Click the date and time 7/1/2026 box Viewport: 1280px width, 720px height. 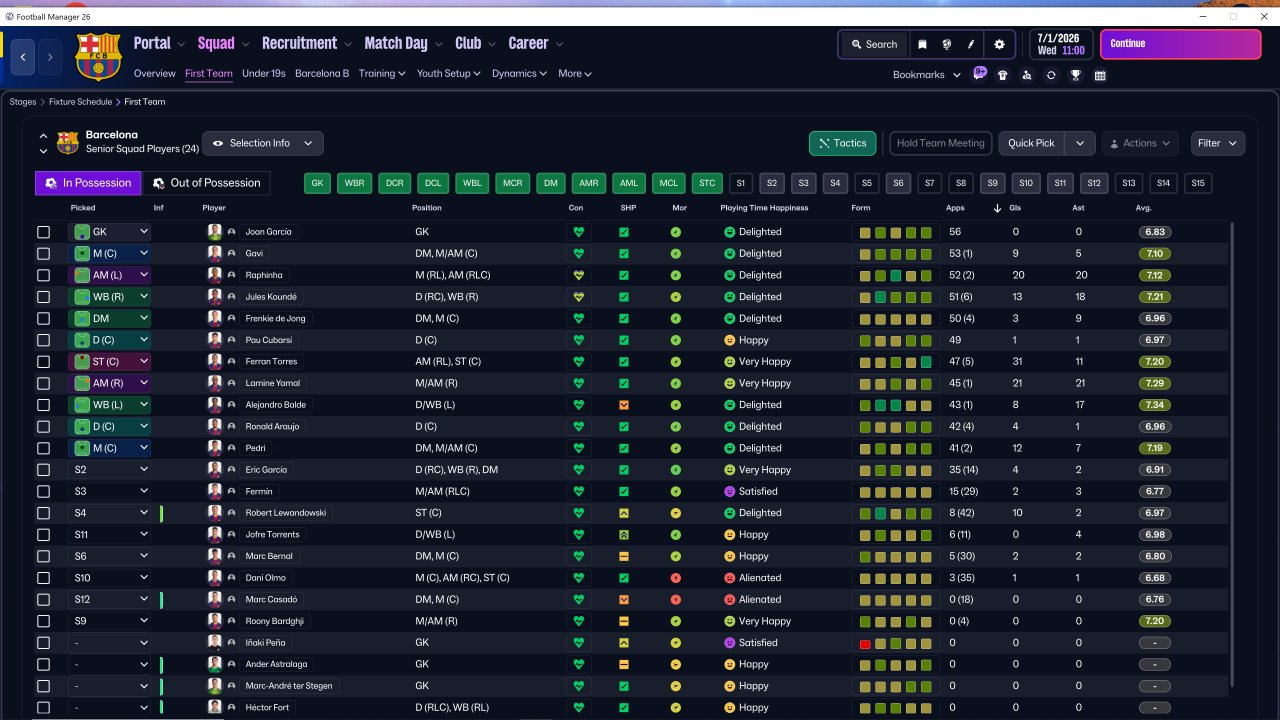[1060, 44]
